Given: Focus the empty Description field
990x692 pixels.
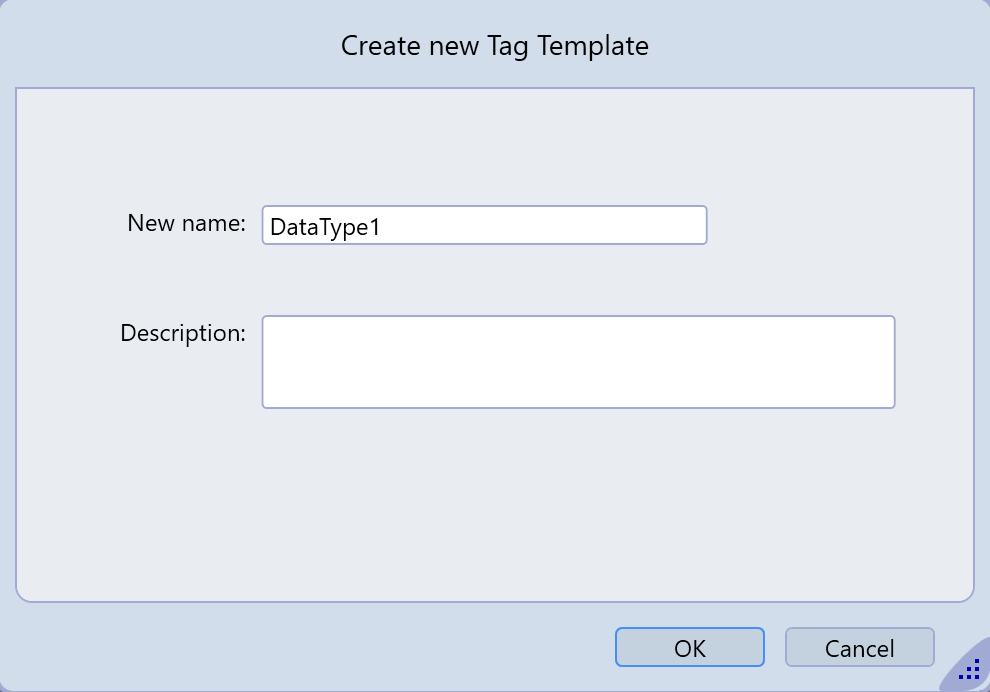Looking at the screenshot, I should coord(578,362).
